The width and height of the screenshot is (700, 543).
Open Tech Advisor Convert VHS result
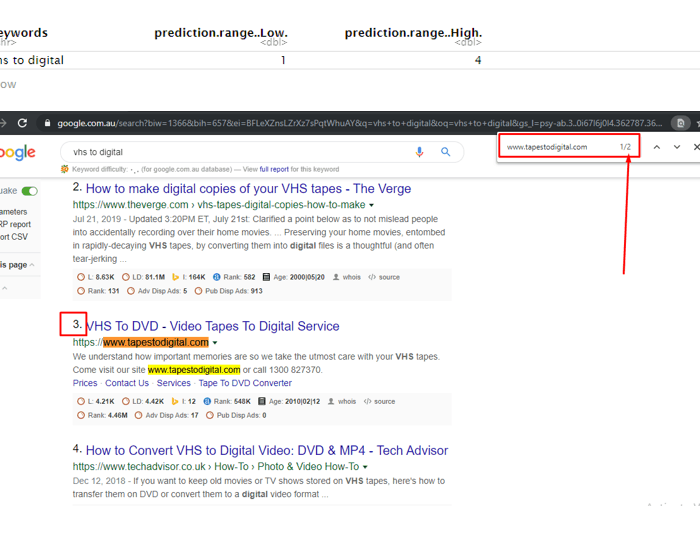267,450
